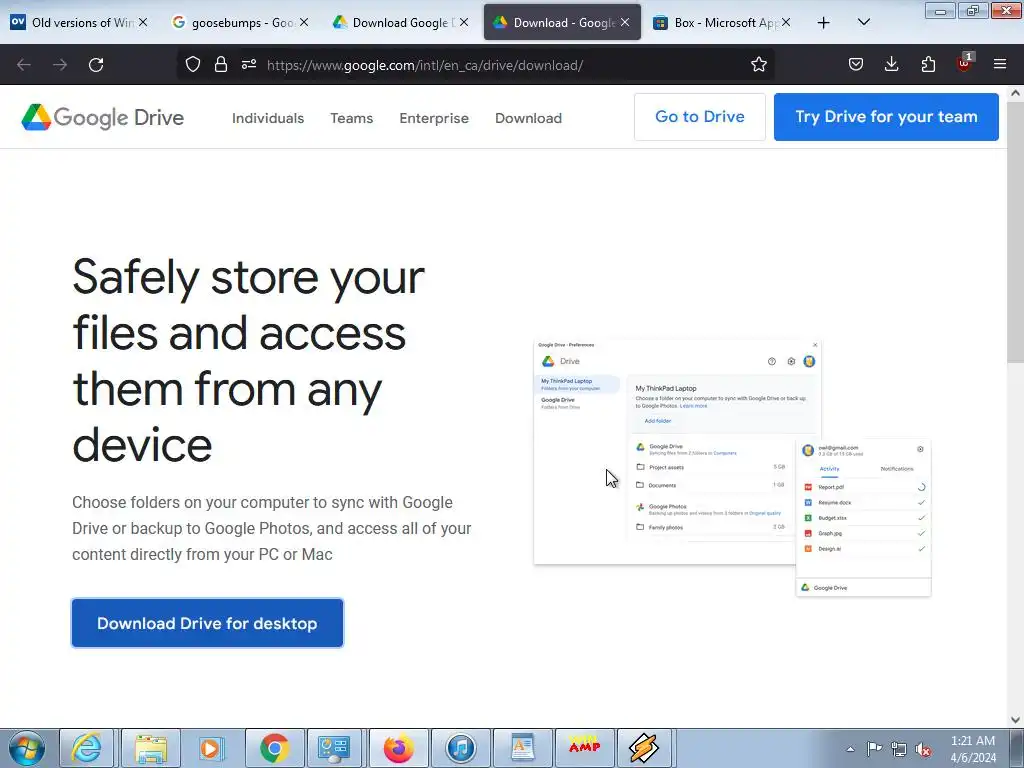This screenshot has width=1024, height=768.
Task: Click the padlock site security icon
Action: coord(221,64)
